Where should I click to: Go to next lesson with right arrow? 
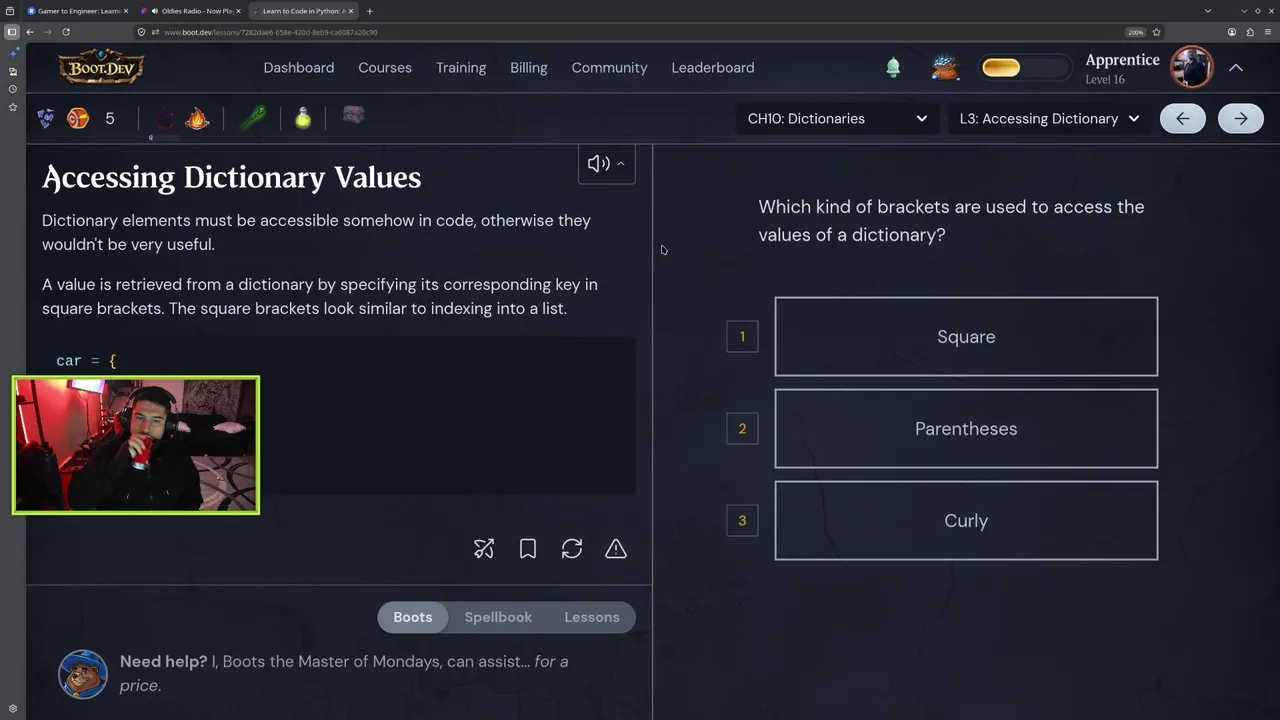click(x=1240, y=119)
